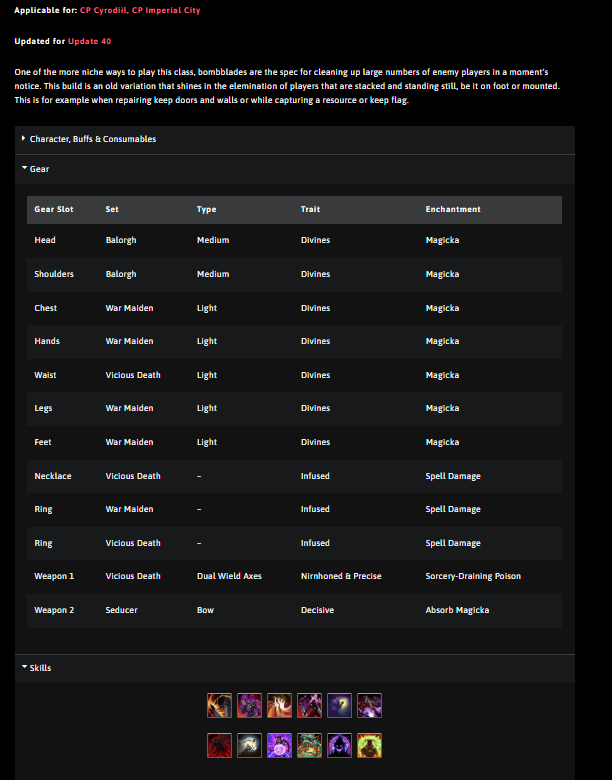Click the Gear Slot column header
The image size is (612, 780).
(x=58, y=209)
